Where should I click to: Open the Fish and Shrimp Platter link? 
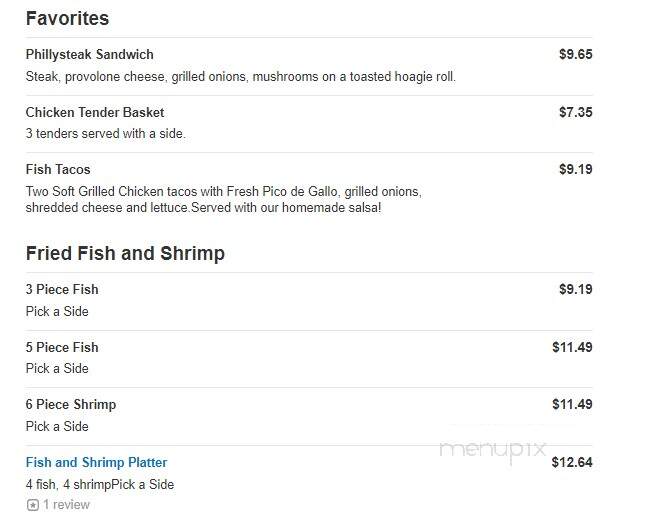pos(96,462)
